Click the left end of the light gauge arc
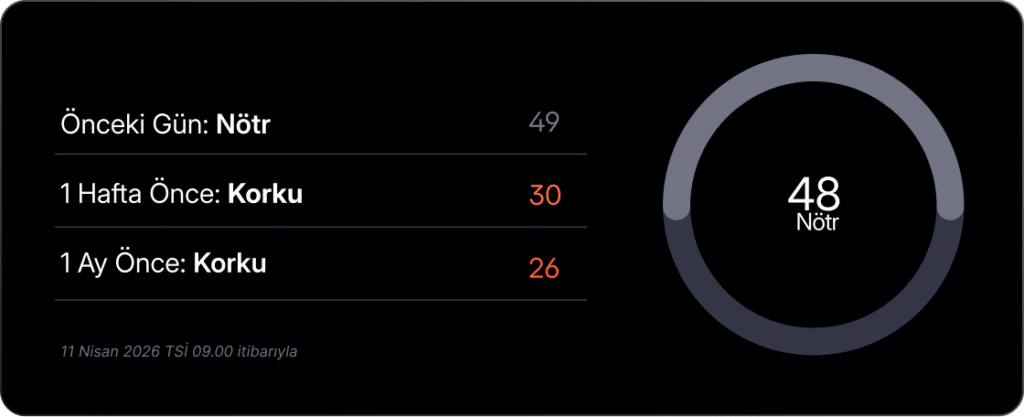The image size is (1024, 417). pos(678,208)
